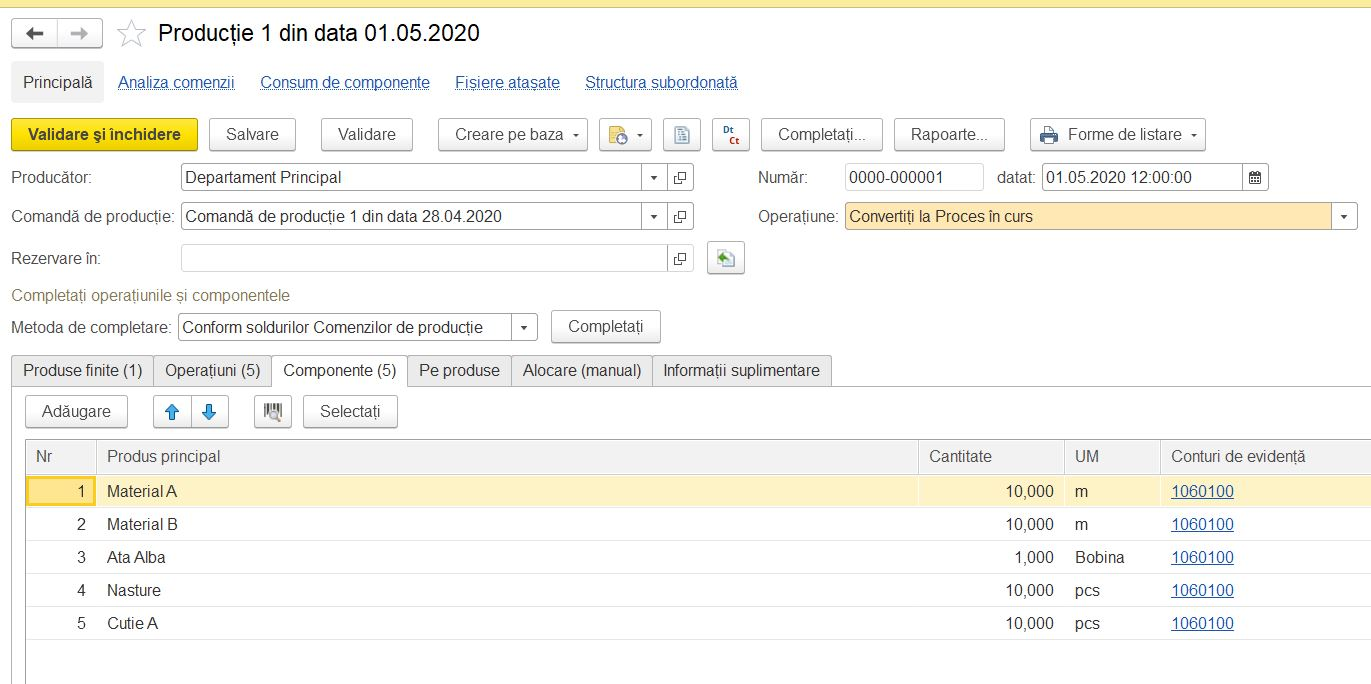The height and width of the screenshot is (684, 1371).
Task: Open the Producător field's linked record icon
Action: [x=680, y=178]
